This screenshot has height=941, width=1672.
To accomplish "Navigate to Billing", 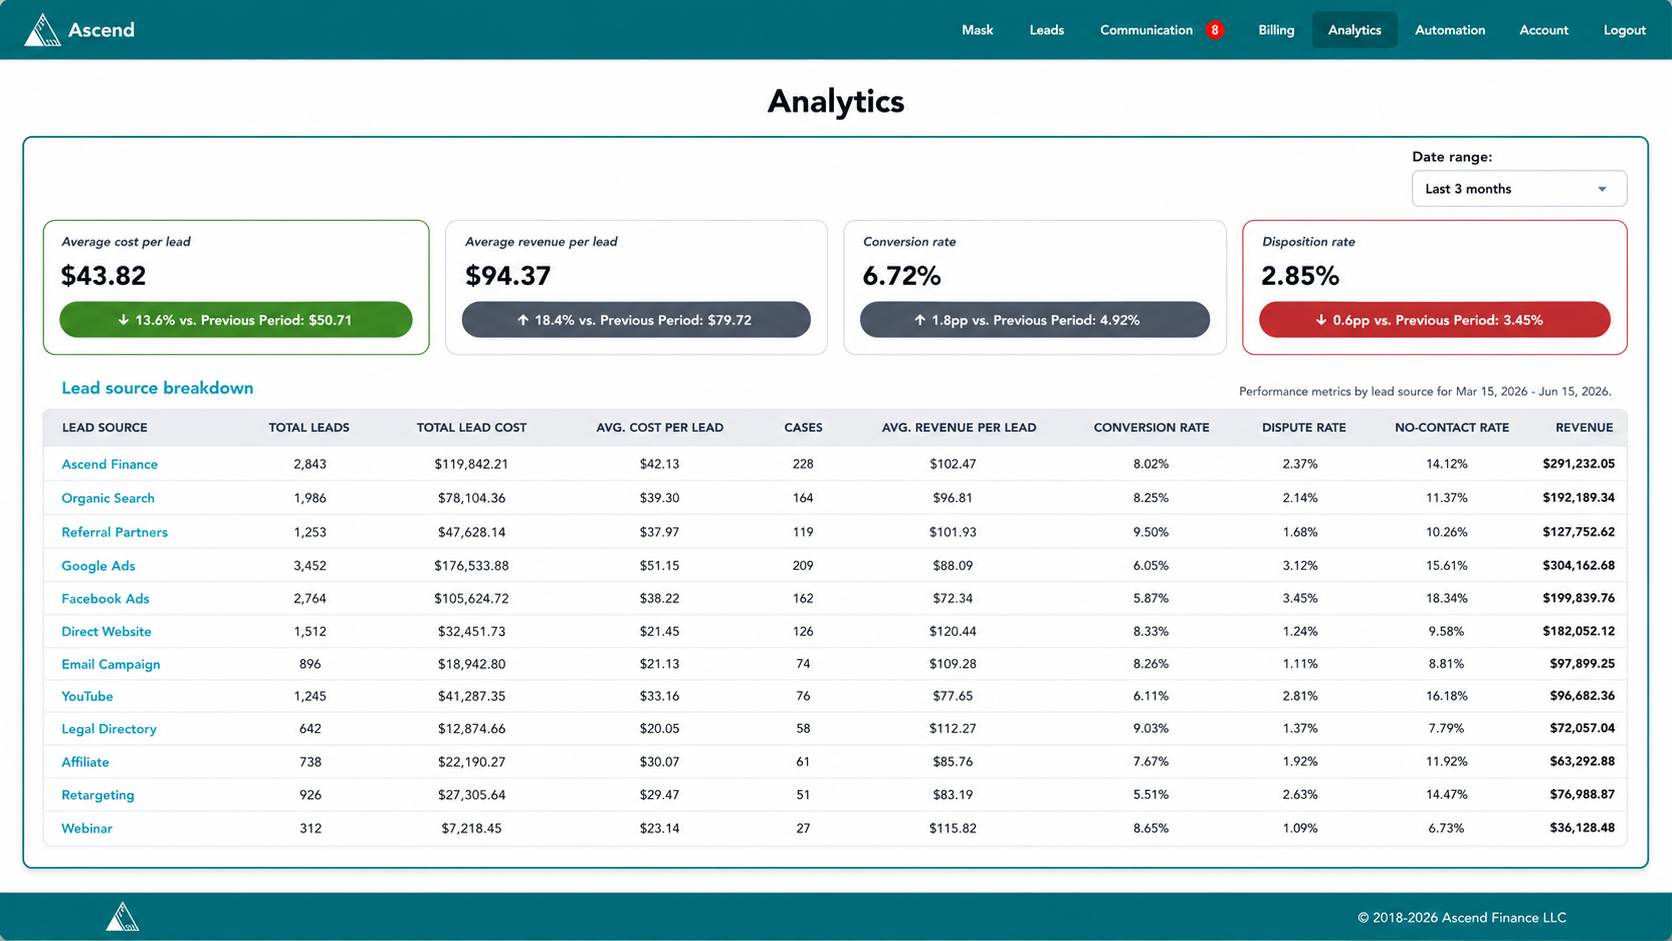I will coord(1276,30).
